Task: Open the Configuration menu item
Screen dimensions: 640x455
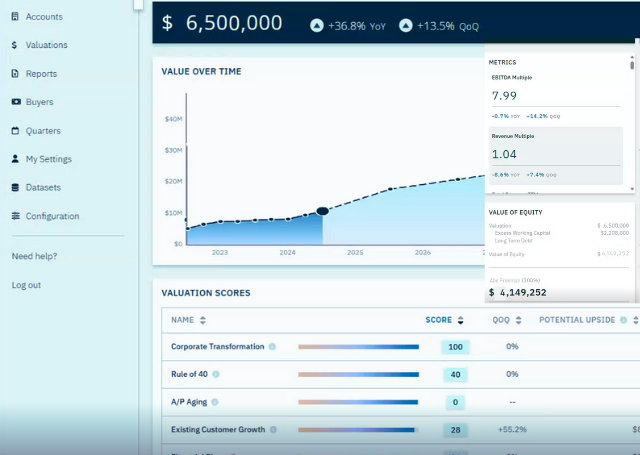Action: (x=52, y=216)
